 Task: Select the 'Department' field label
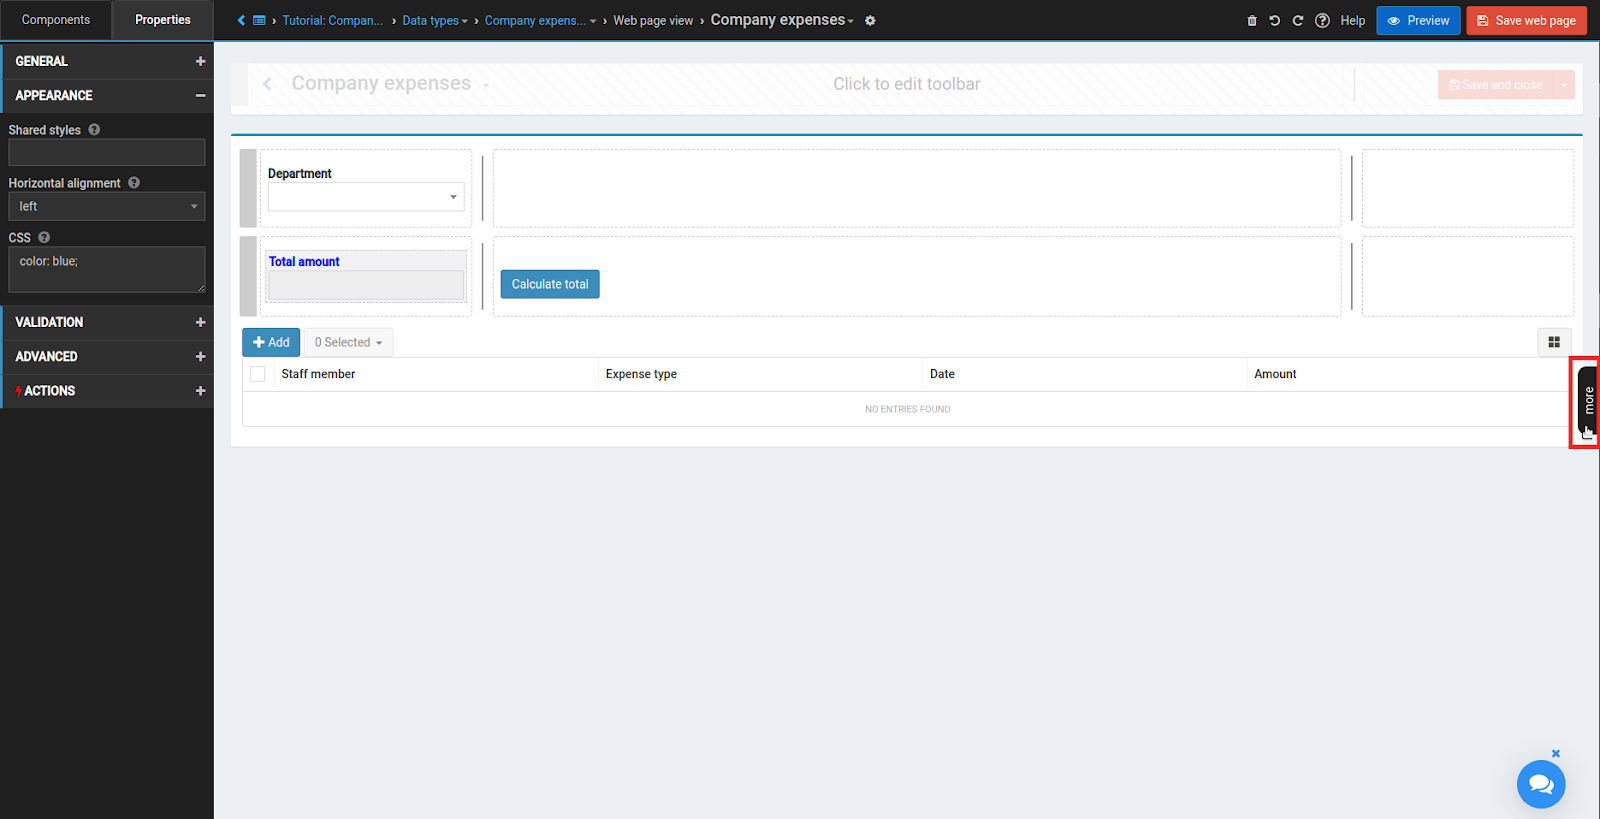tap(299, 173)
